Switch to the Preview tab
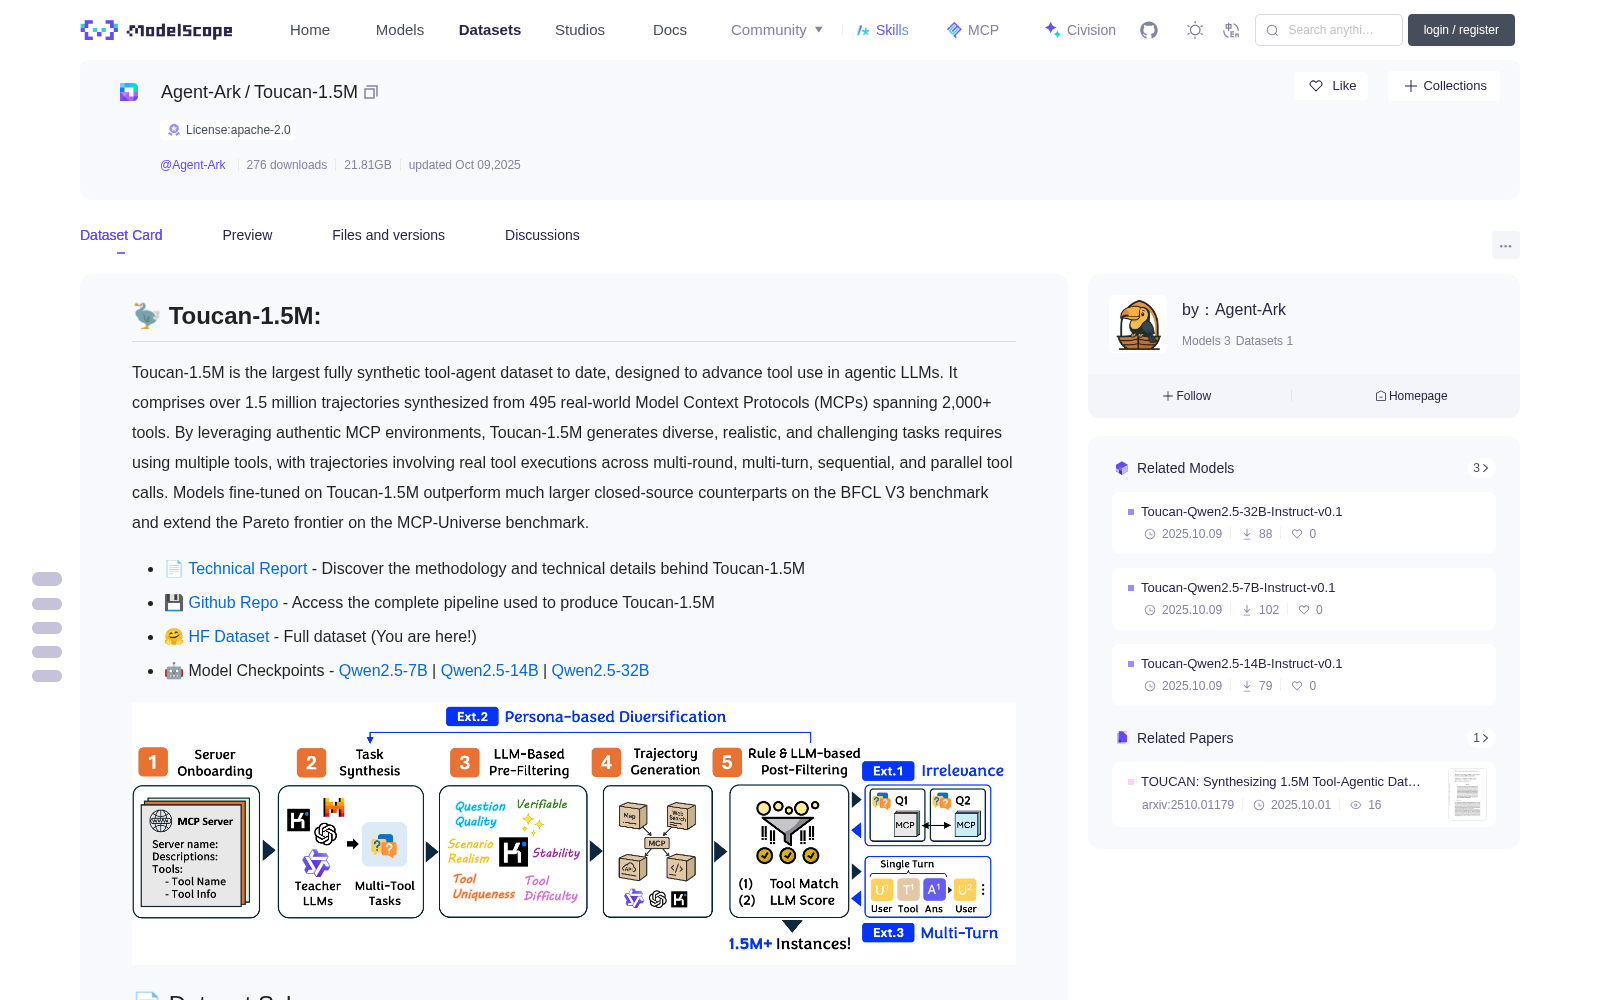Image resolution: width=1600 pixels, height=1000 pixels. pos(247,235)
